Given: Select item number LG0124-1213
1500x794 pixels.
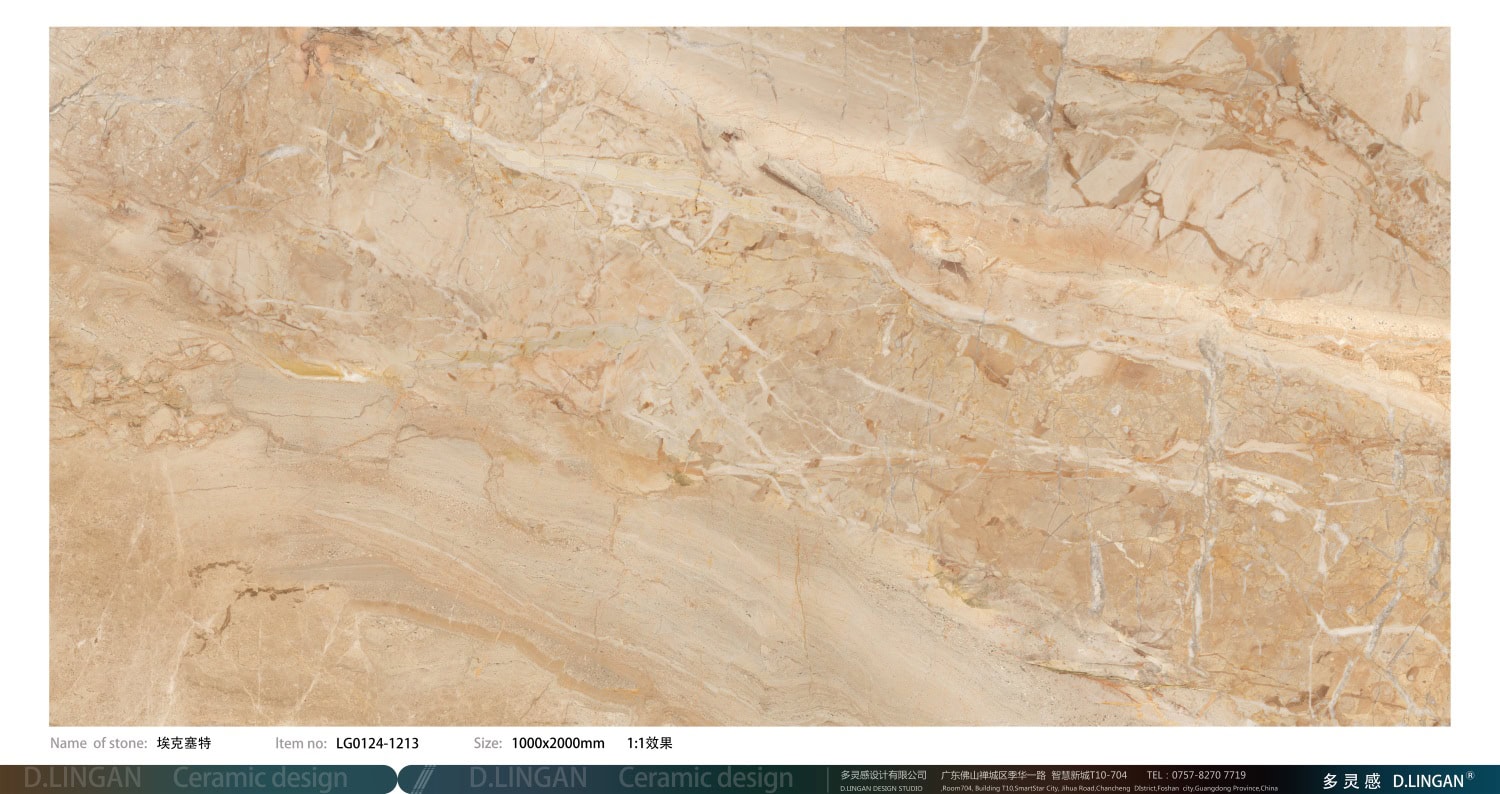Looking at the screenshot, I should click(x=377, y=743).
